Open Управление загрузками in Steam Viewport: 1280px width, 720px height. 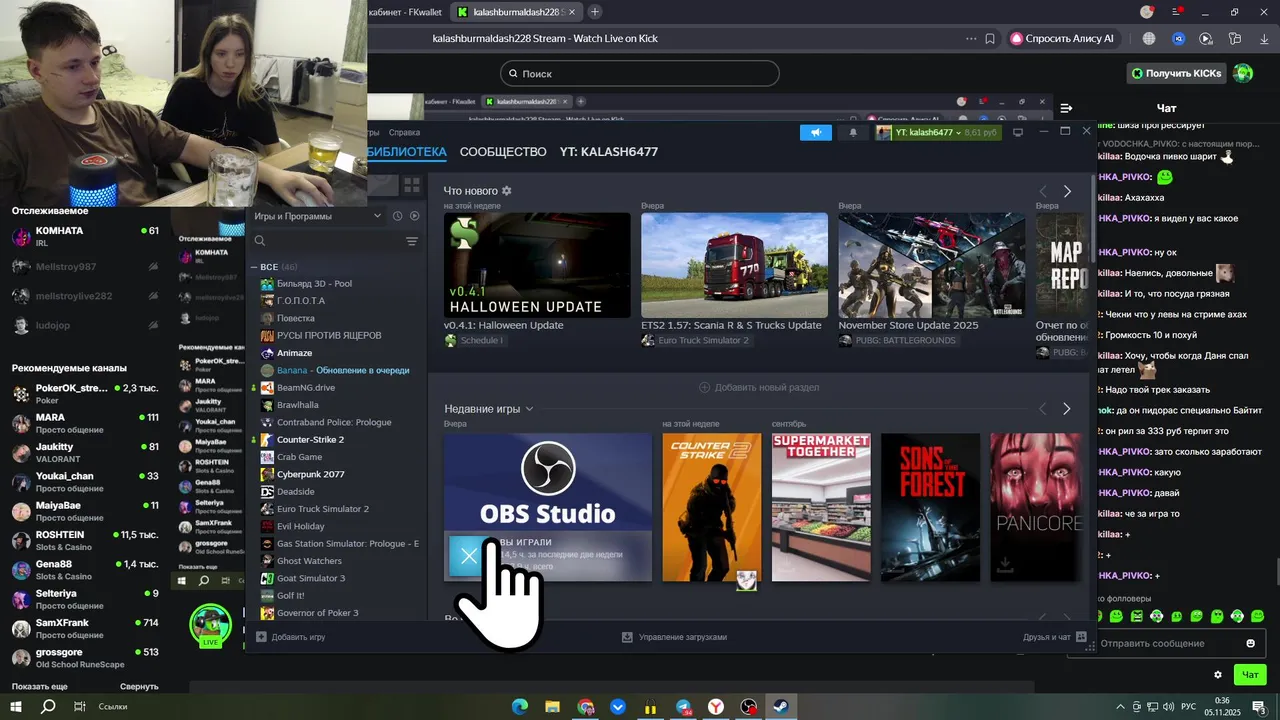click(x=674, y=637)
